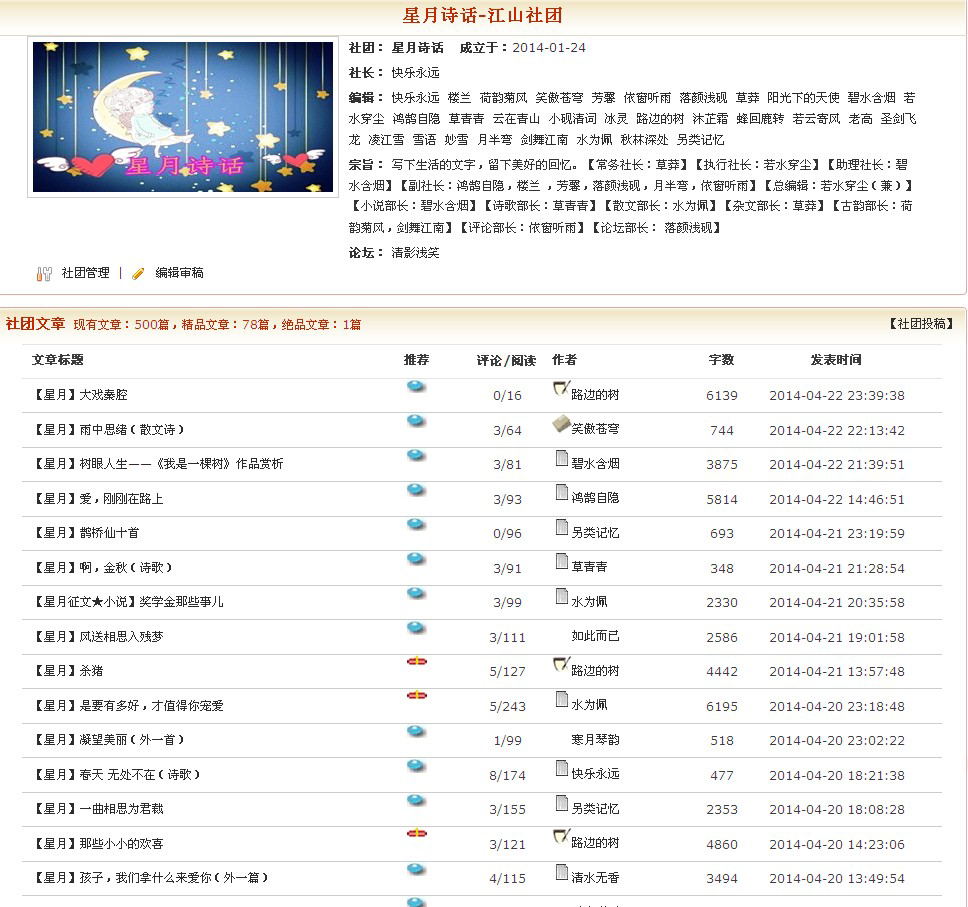Viewport: 968px width, 907px height.
Task: Click document icon next to 清水无香 author
Action: click(562, 872)
